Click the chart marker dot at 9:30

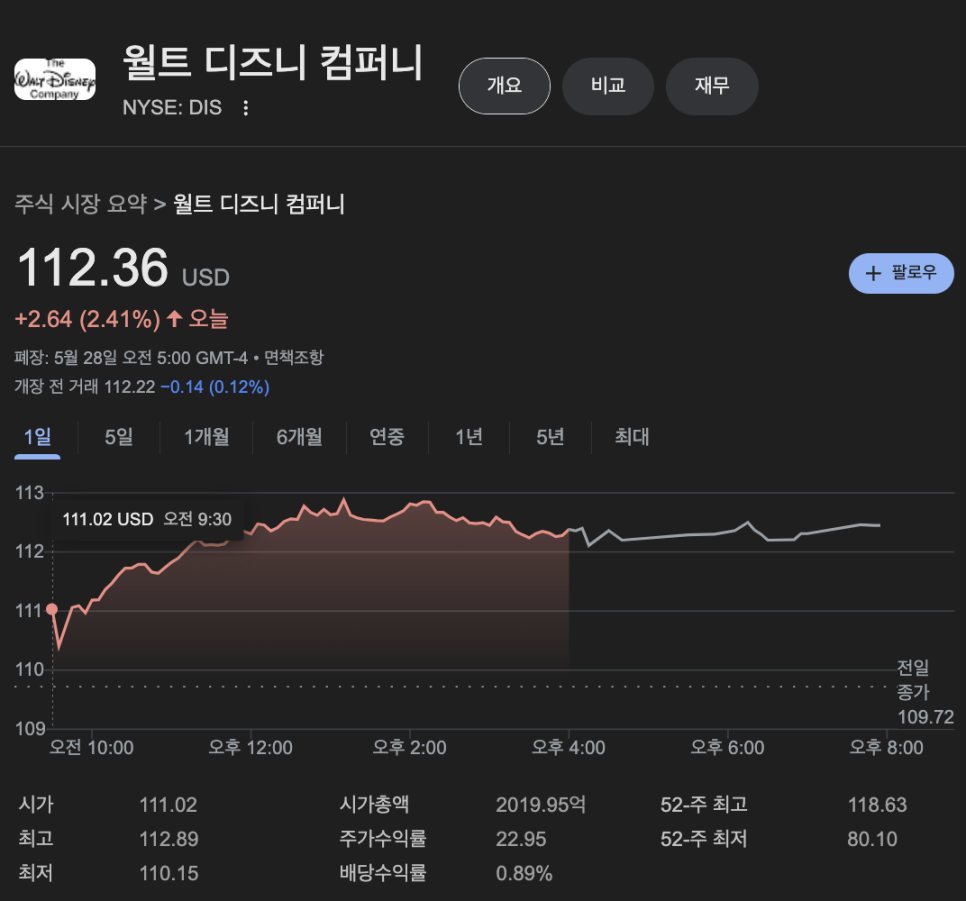(x=52, y=610)
